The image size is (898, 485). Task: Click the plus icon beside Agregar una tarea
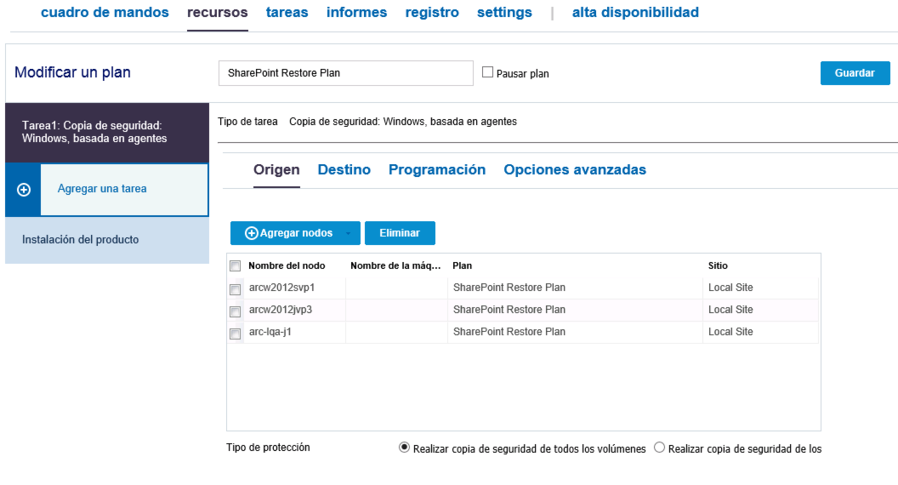click(x=23, y=190)
